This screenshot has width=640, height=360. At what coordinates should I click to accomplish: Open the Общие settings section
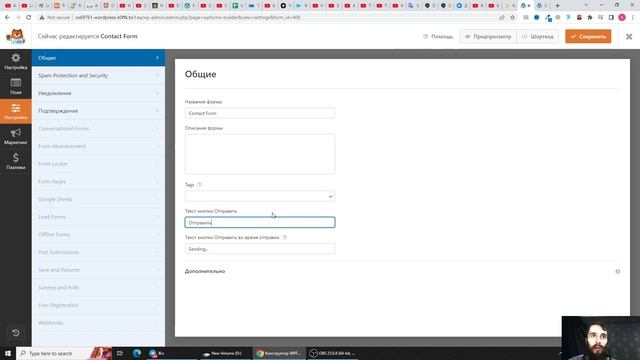98,58
